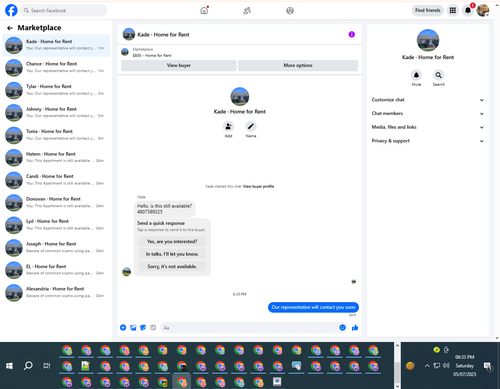This screenshot has height=389, width=500.
Task: Open the Friends icon in top navigation
Action: (x=247, y=11)
